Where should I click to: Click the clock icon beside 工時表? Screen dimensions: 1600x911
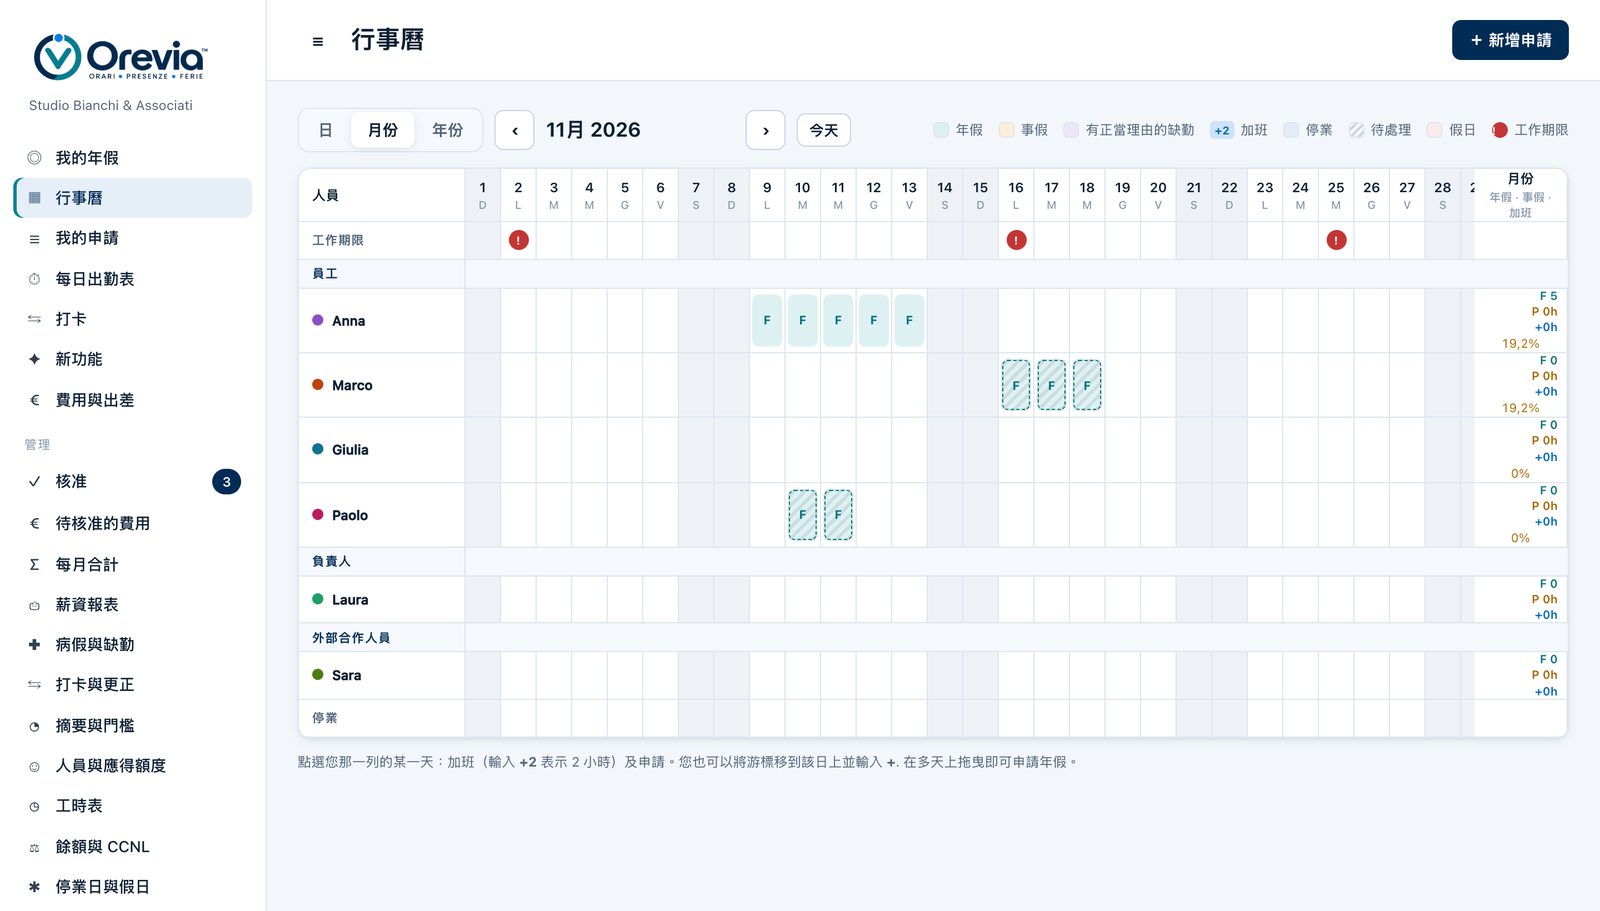(34, 806)
